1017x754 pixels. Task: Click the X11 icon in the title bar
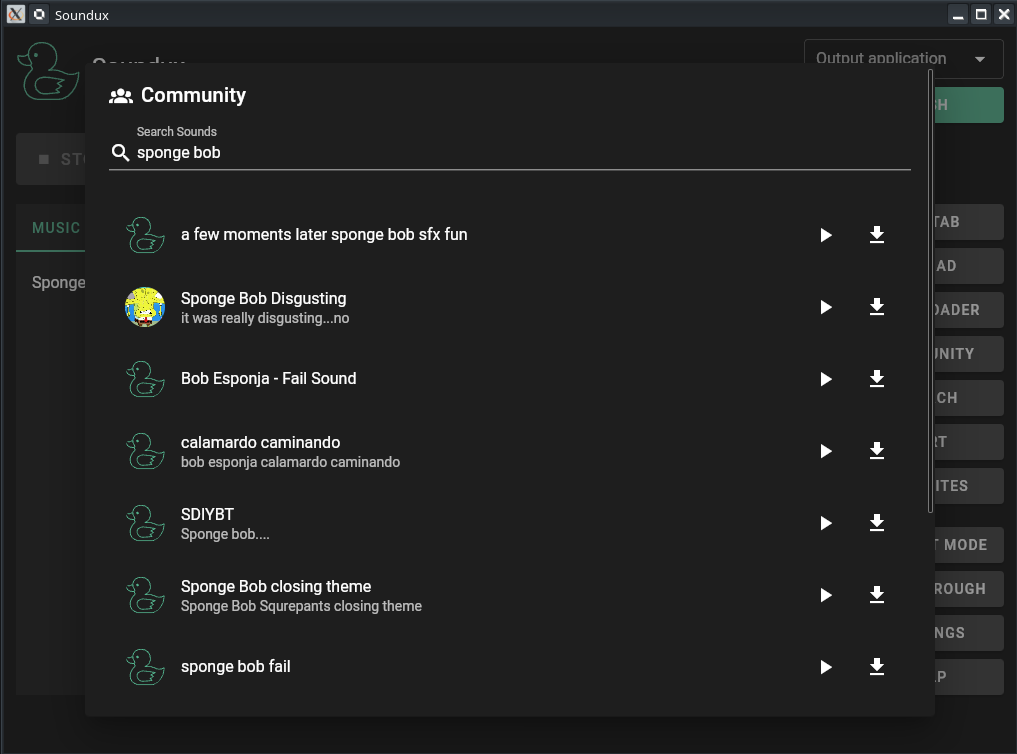click(x=16, y=14)
